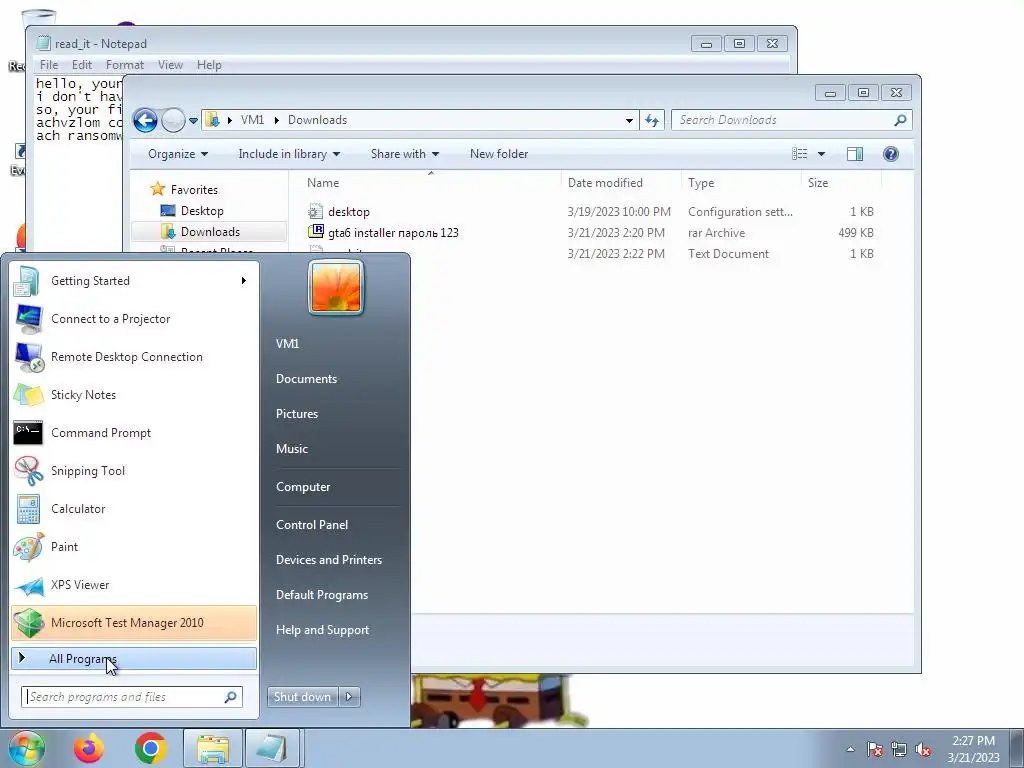The image size is (1024, 768).
Task: Refresh the Downloads folder view
Action: click(x=652, y=120)
